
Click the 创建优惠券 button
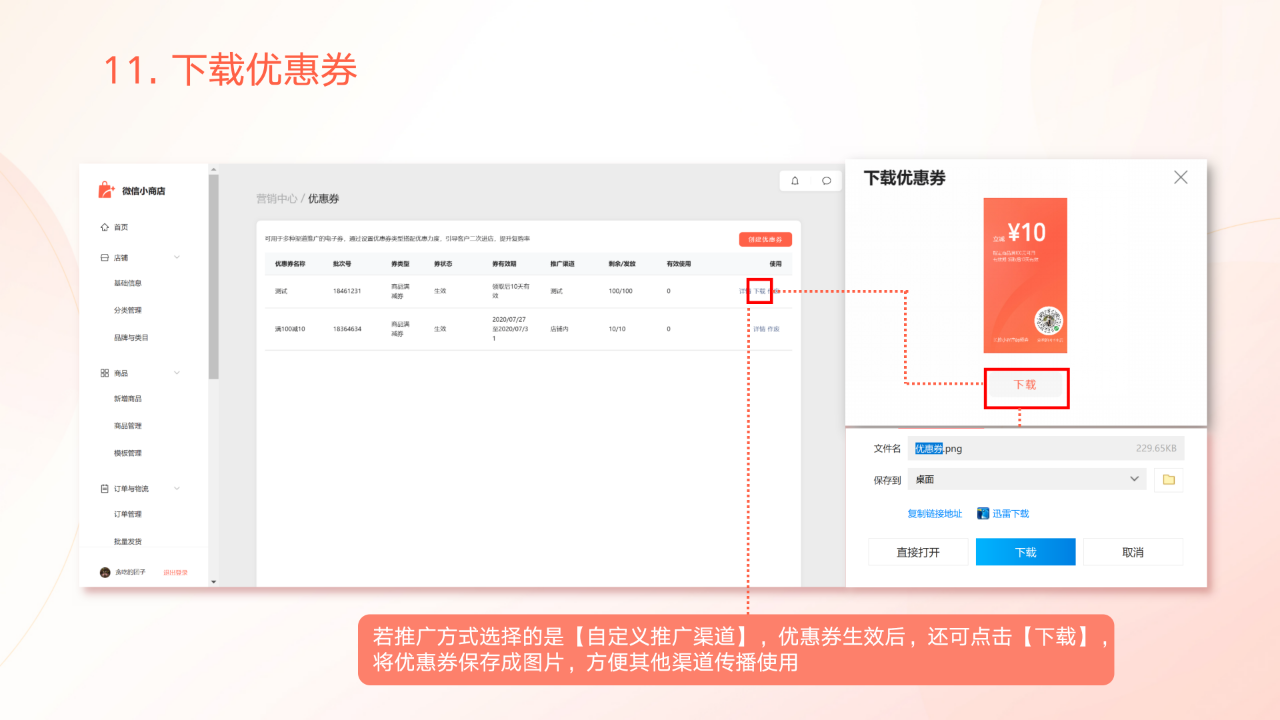(765, 239)
